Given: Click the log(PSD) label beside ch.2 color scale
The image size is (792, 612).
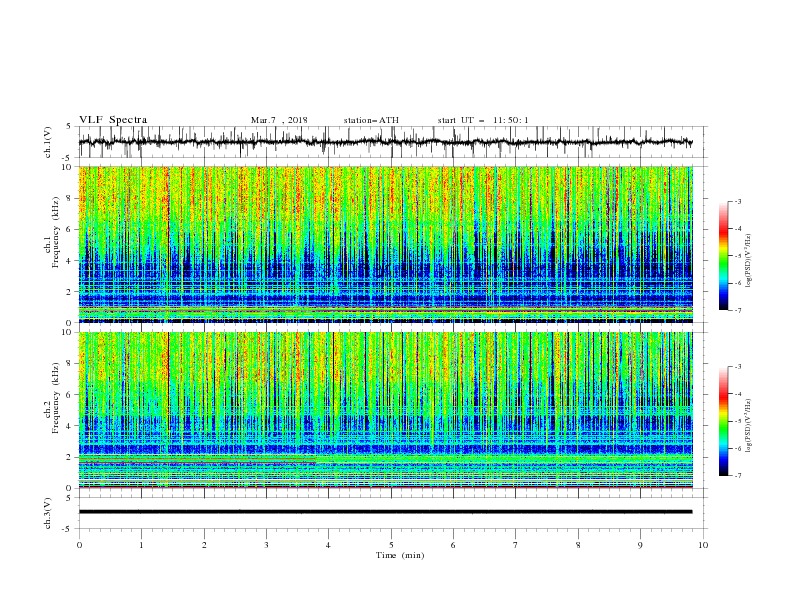Looking at the screenshot, I should pos(749,425).
